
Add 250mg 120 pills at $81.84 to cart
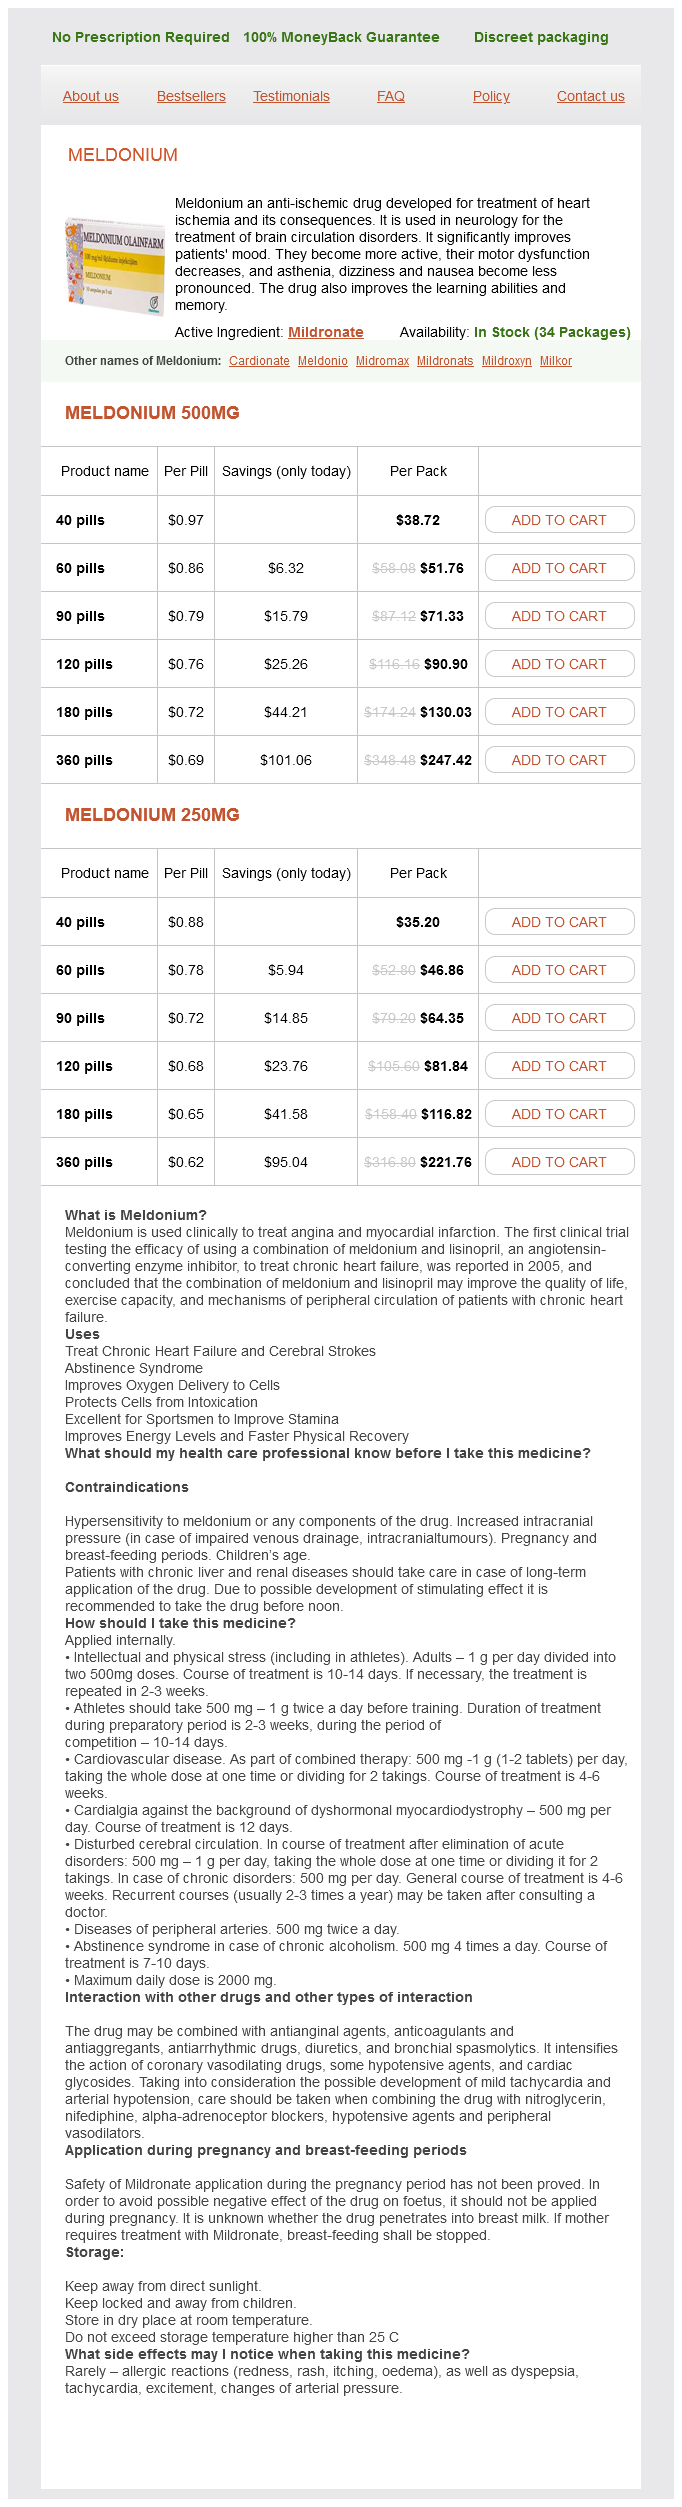[x=559, y=1066]
